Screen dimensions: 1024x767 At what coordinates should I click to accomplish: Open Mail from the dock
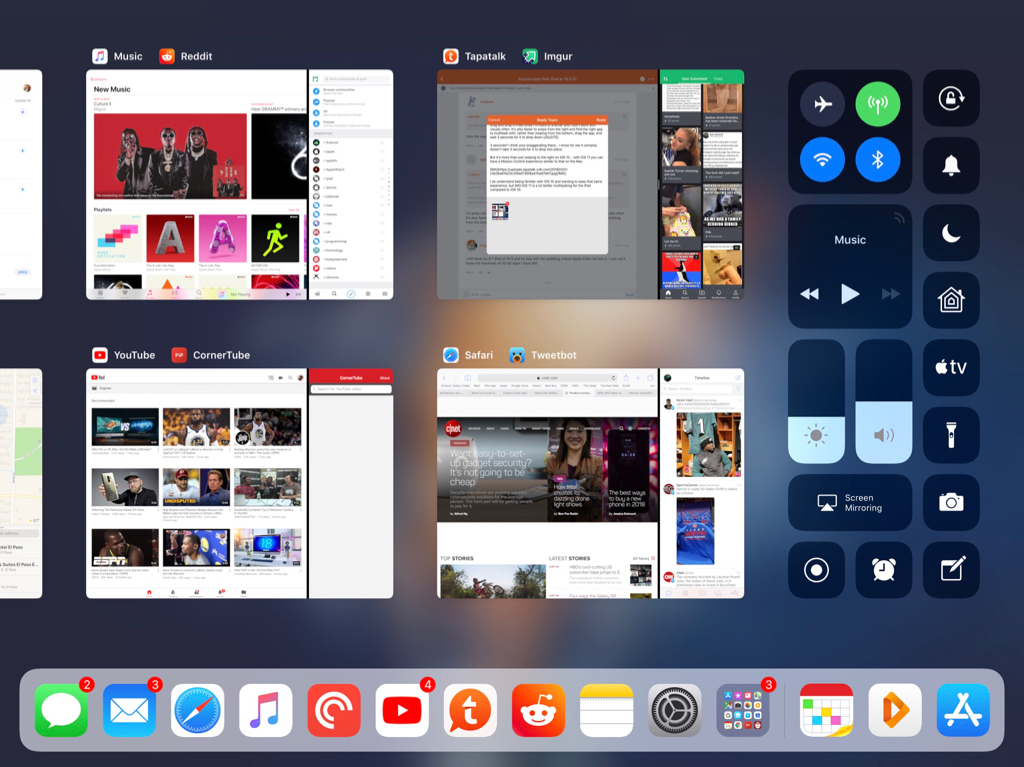129,710
